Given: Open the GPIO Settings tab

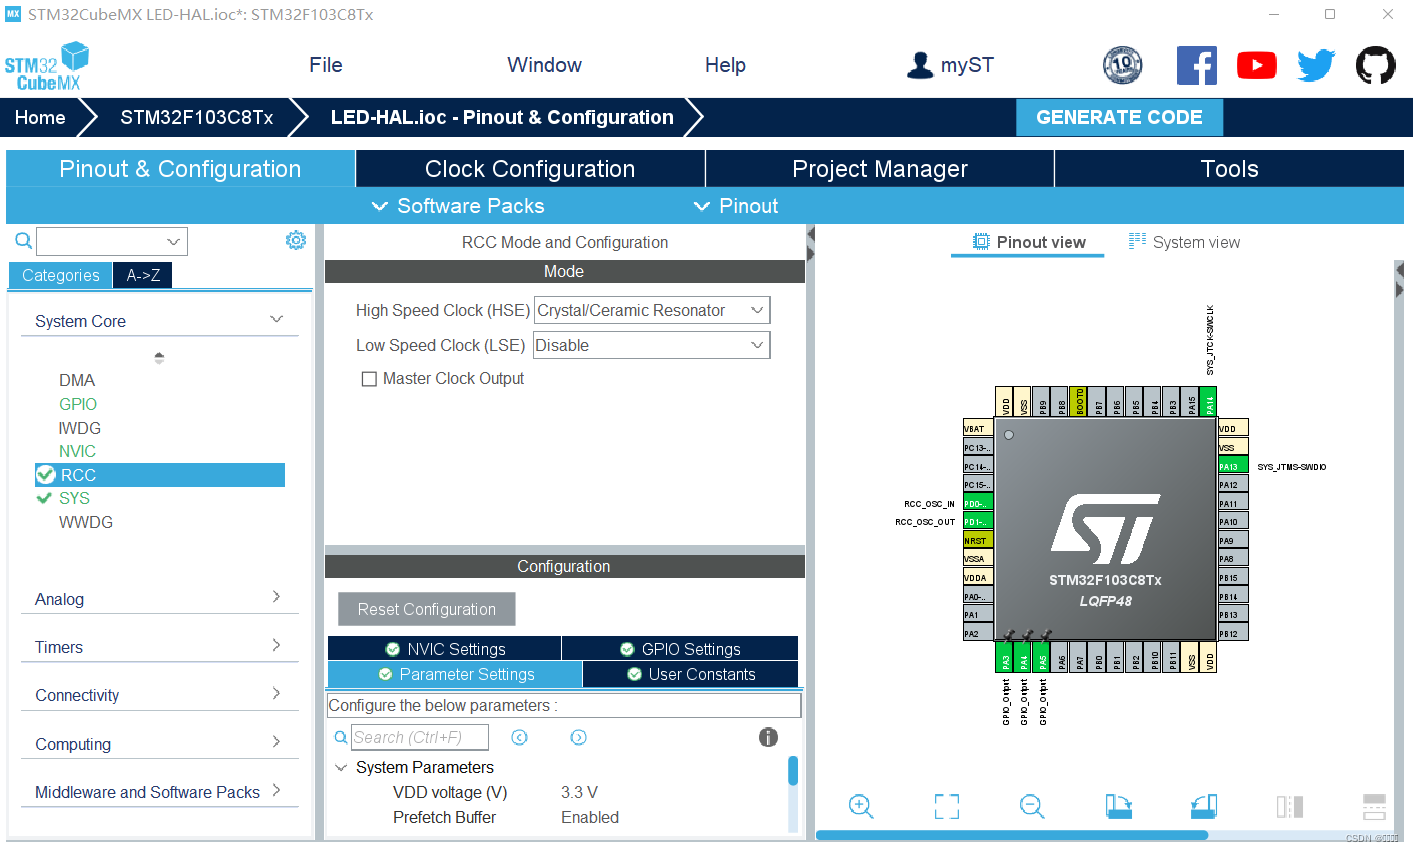Looking at the screenshot, I should [x=680, y=649].
